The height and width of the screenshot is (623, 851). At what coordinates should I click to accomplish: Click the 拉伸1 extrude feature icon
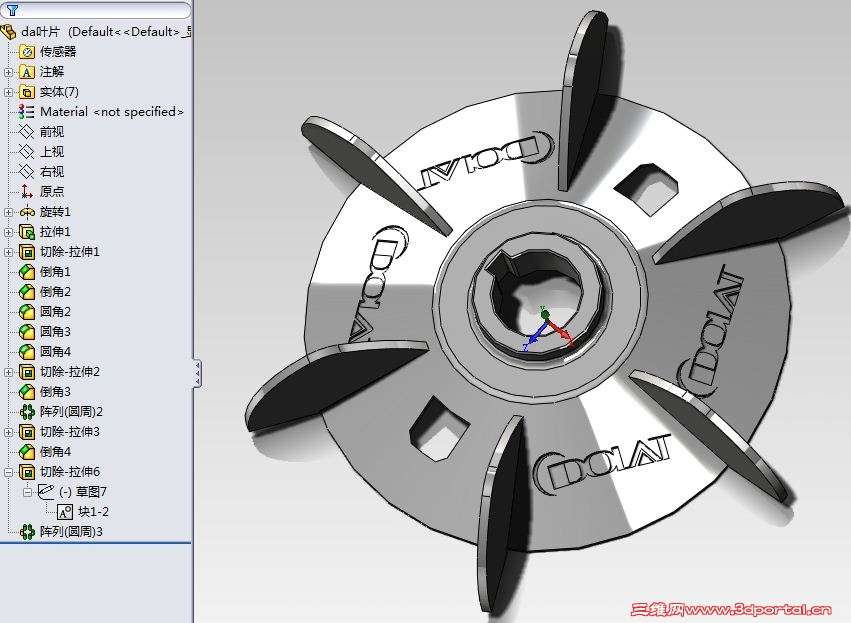pyautogui.click(x=27, y=232)
